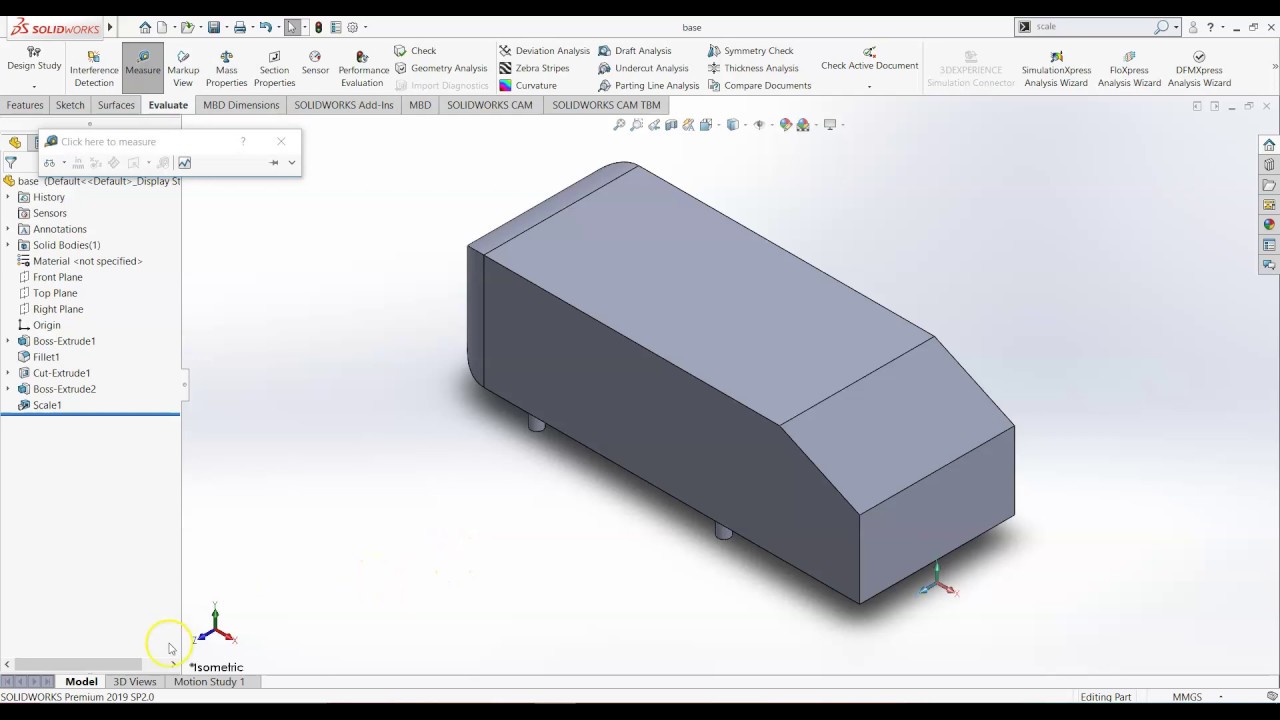Expand Check Active Document dropdown arrow
1280x720 pixels.
(869, 86)
